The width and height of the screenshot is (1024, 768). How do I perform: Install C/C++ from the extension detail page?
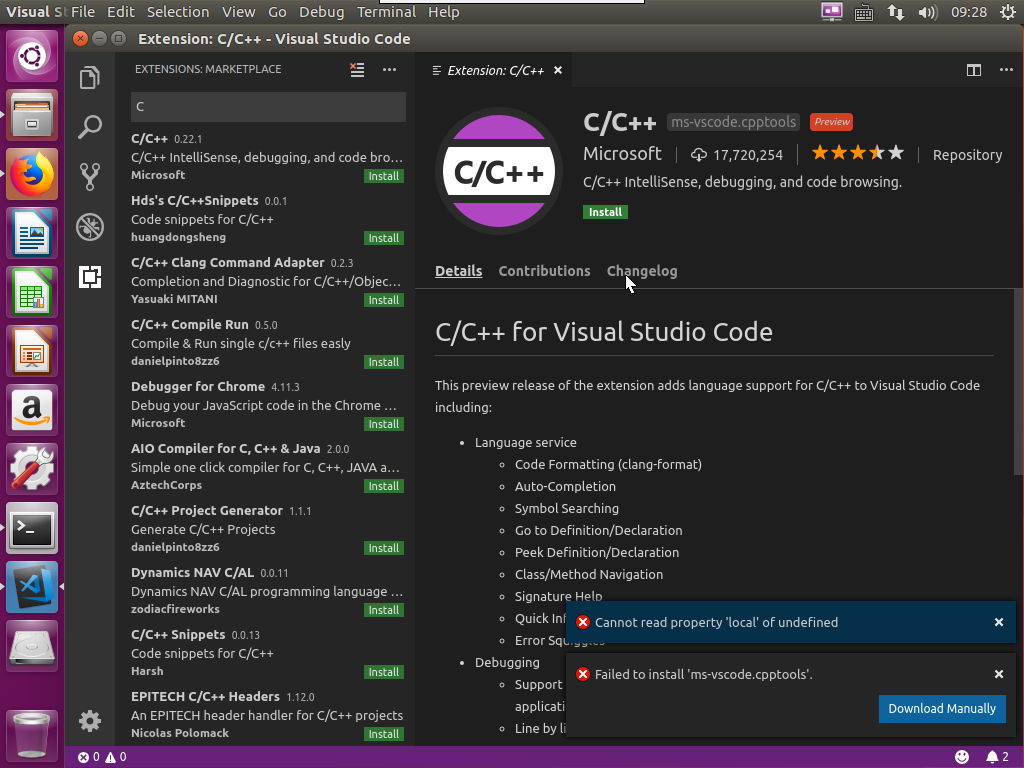point(605,212)
